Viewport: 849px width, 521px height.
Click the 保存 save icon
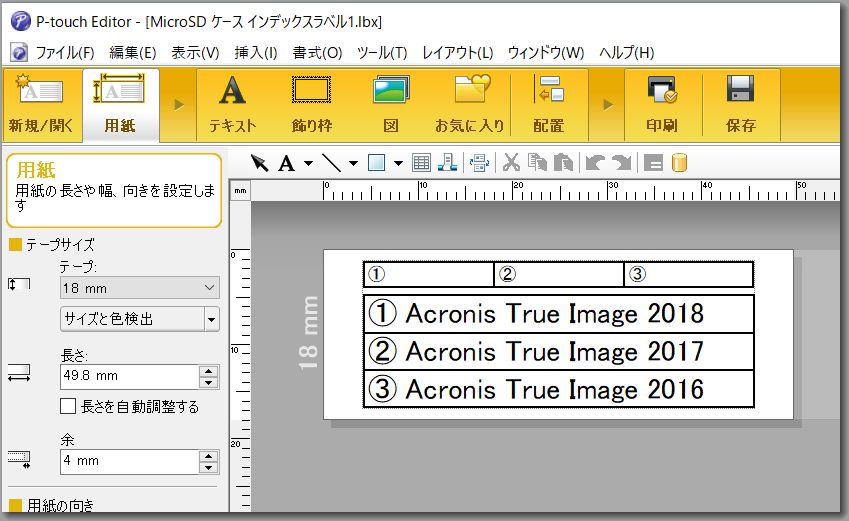tap(740, 90)
